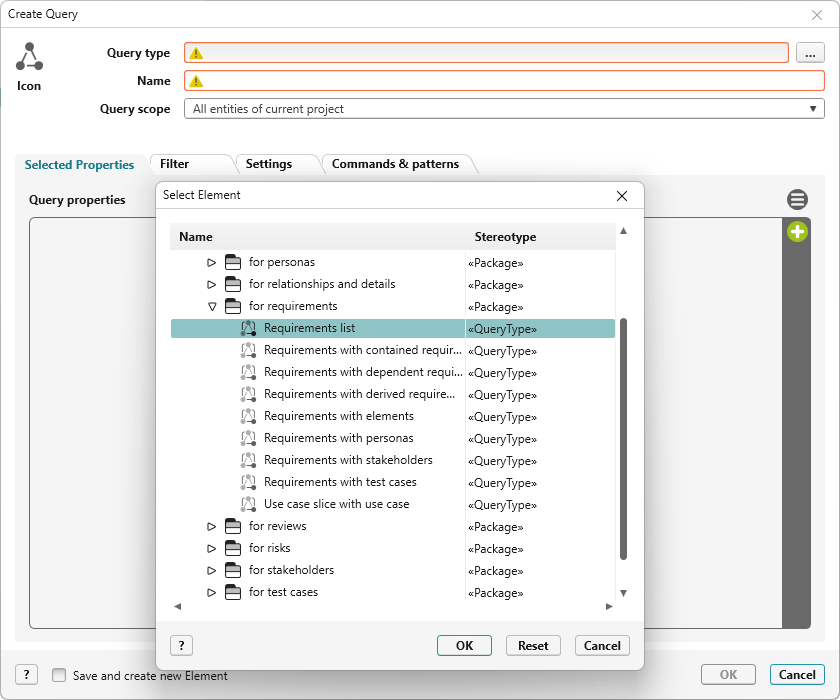Collapse the 'for requirements' package
Screen dimensions: 840x700
212,306
